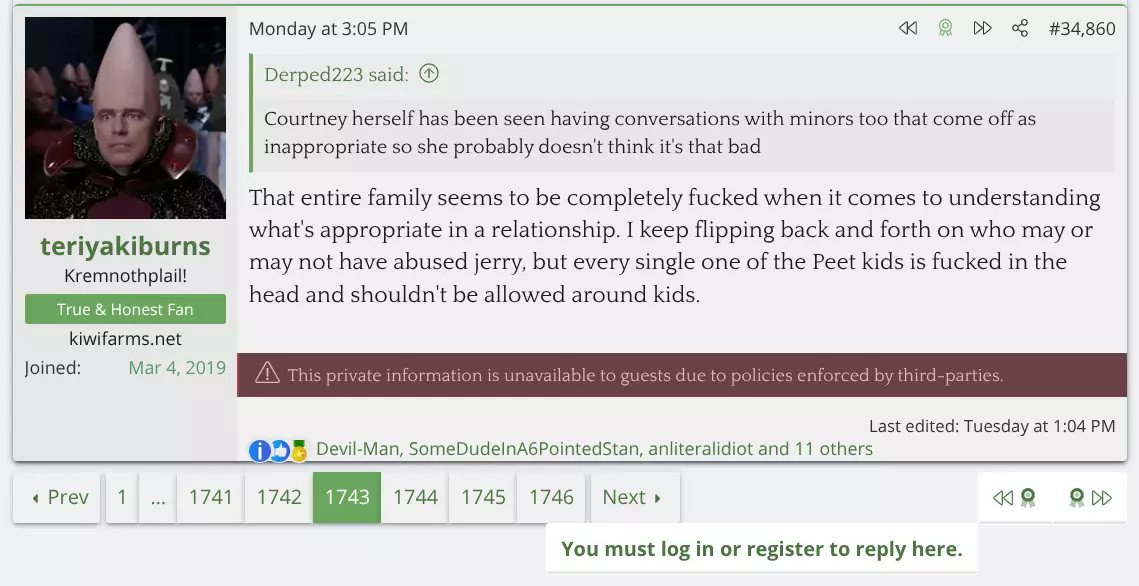Go to the Prev page
This screenshot has height=586, width=1139.
point(59,497)
